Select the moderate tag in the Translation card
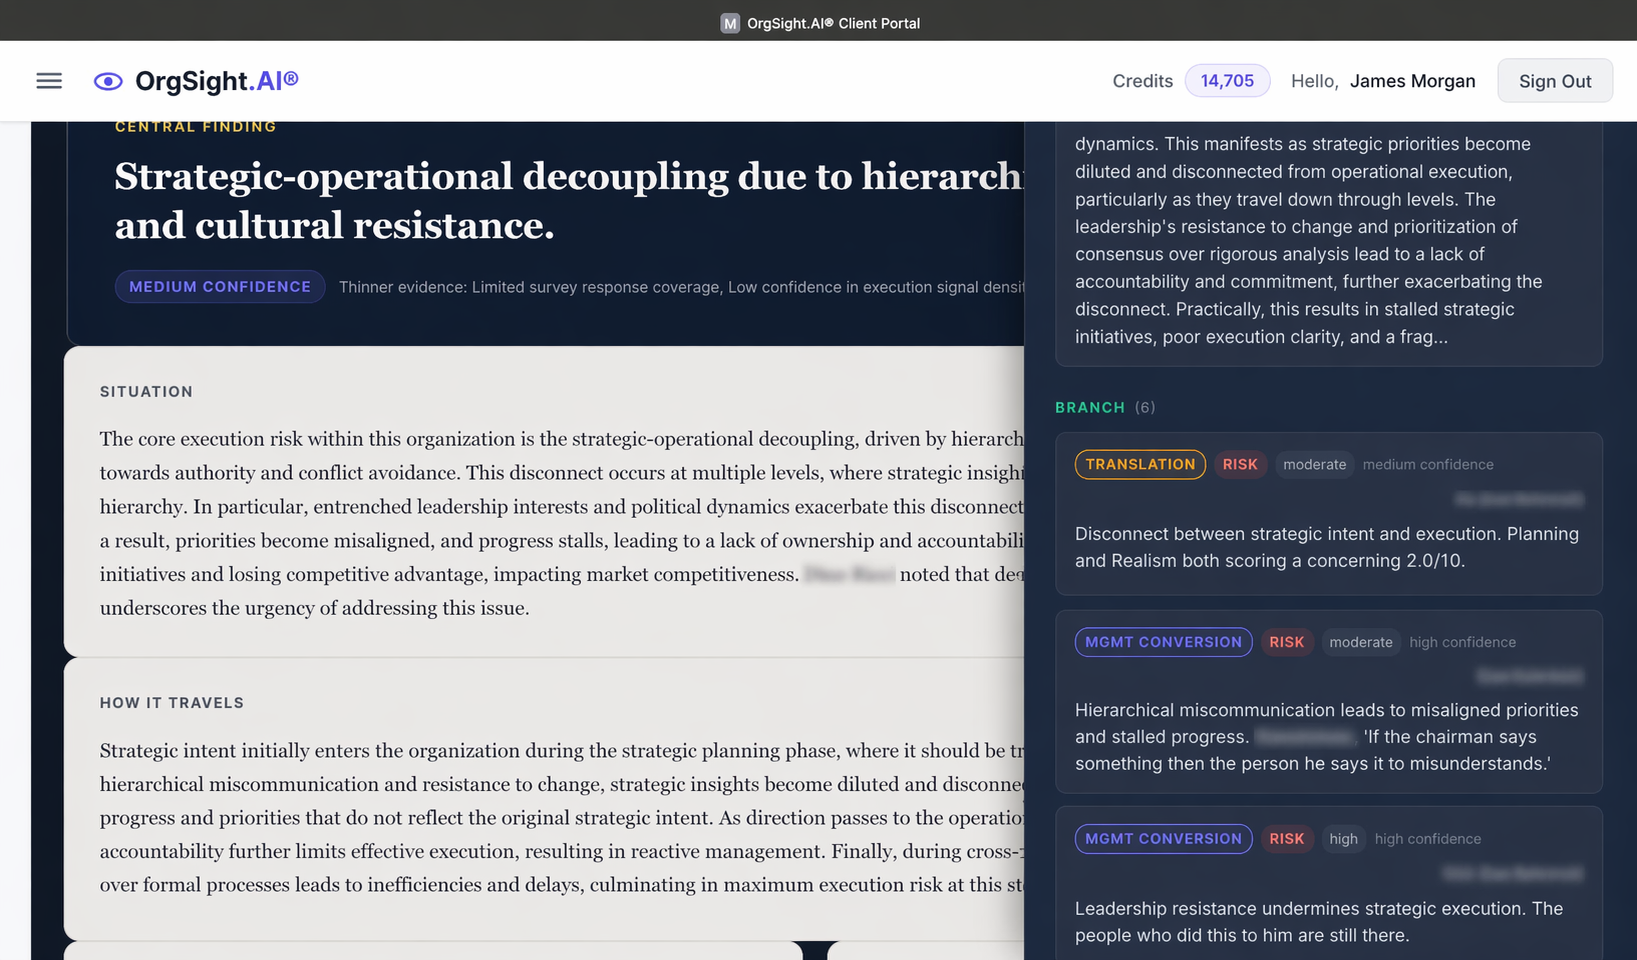Screen dimensions: 1637x960 tap(1314, 464)
